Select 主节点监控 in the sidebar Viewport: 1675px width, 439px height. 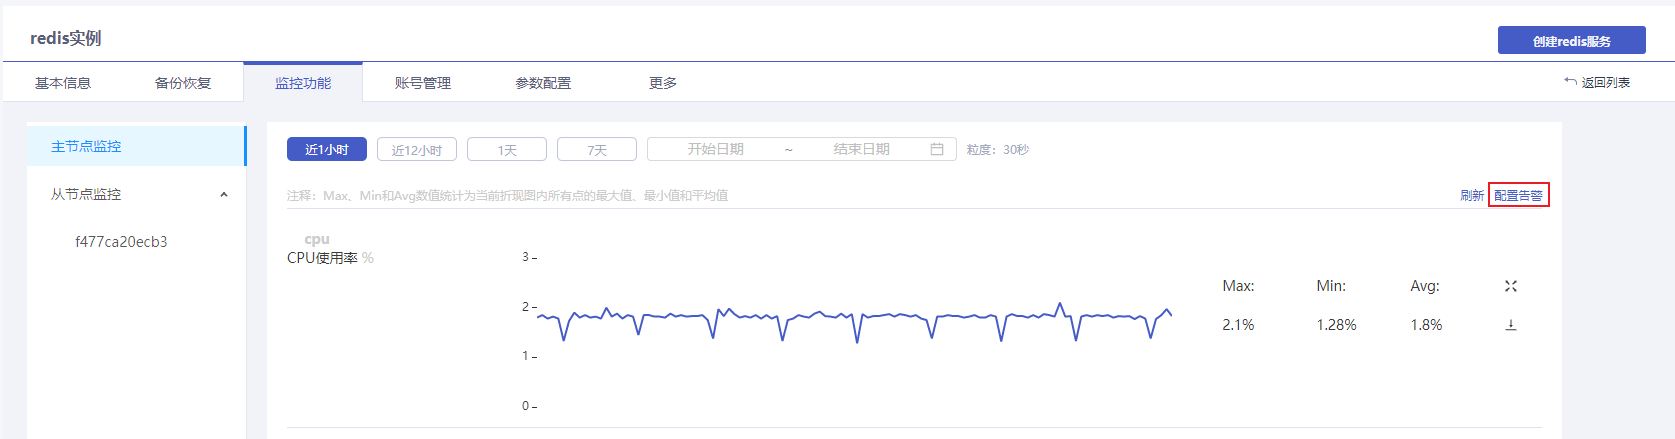pyautogui.click(x=86, y=146)
